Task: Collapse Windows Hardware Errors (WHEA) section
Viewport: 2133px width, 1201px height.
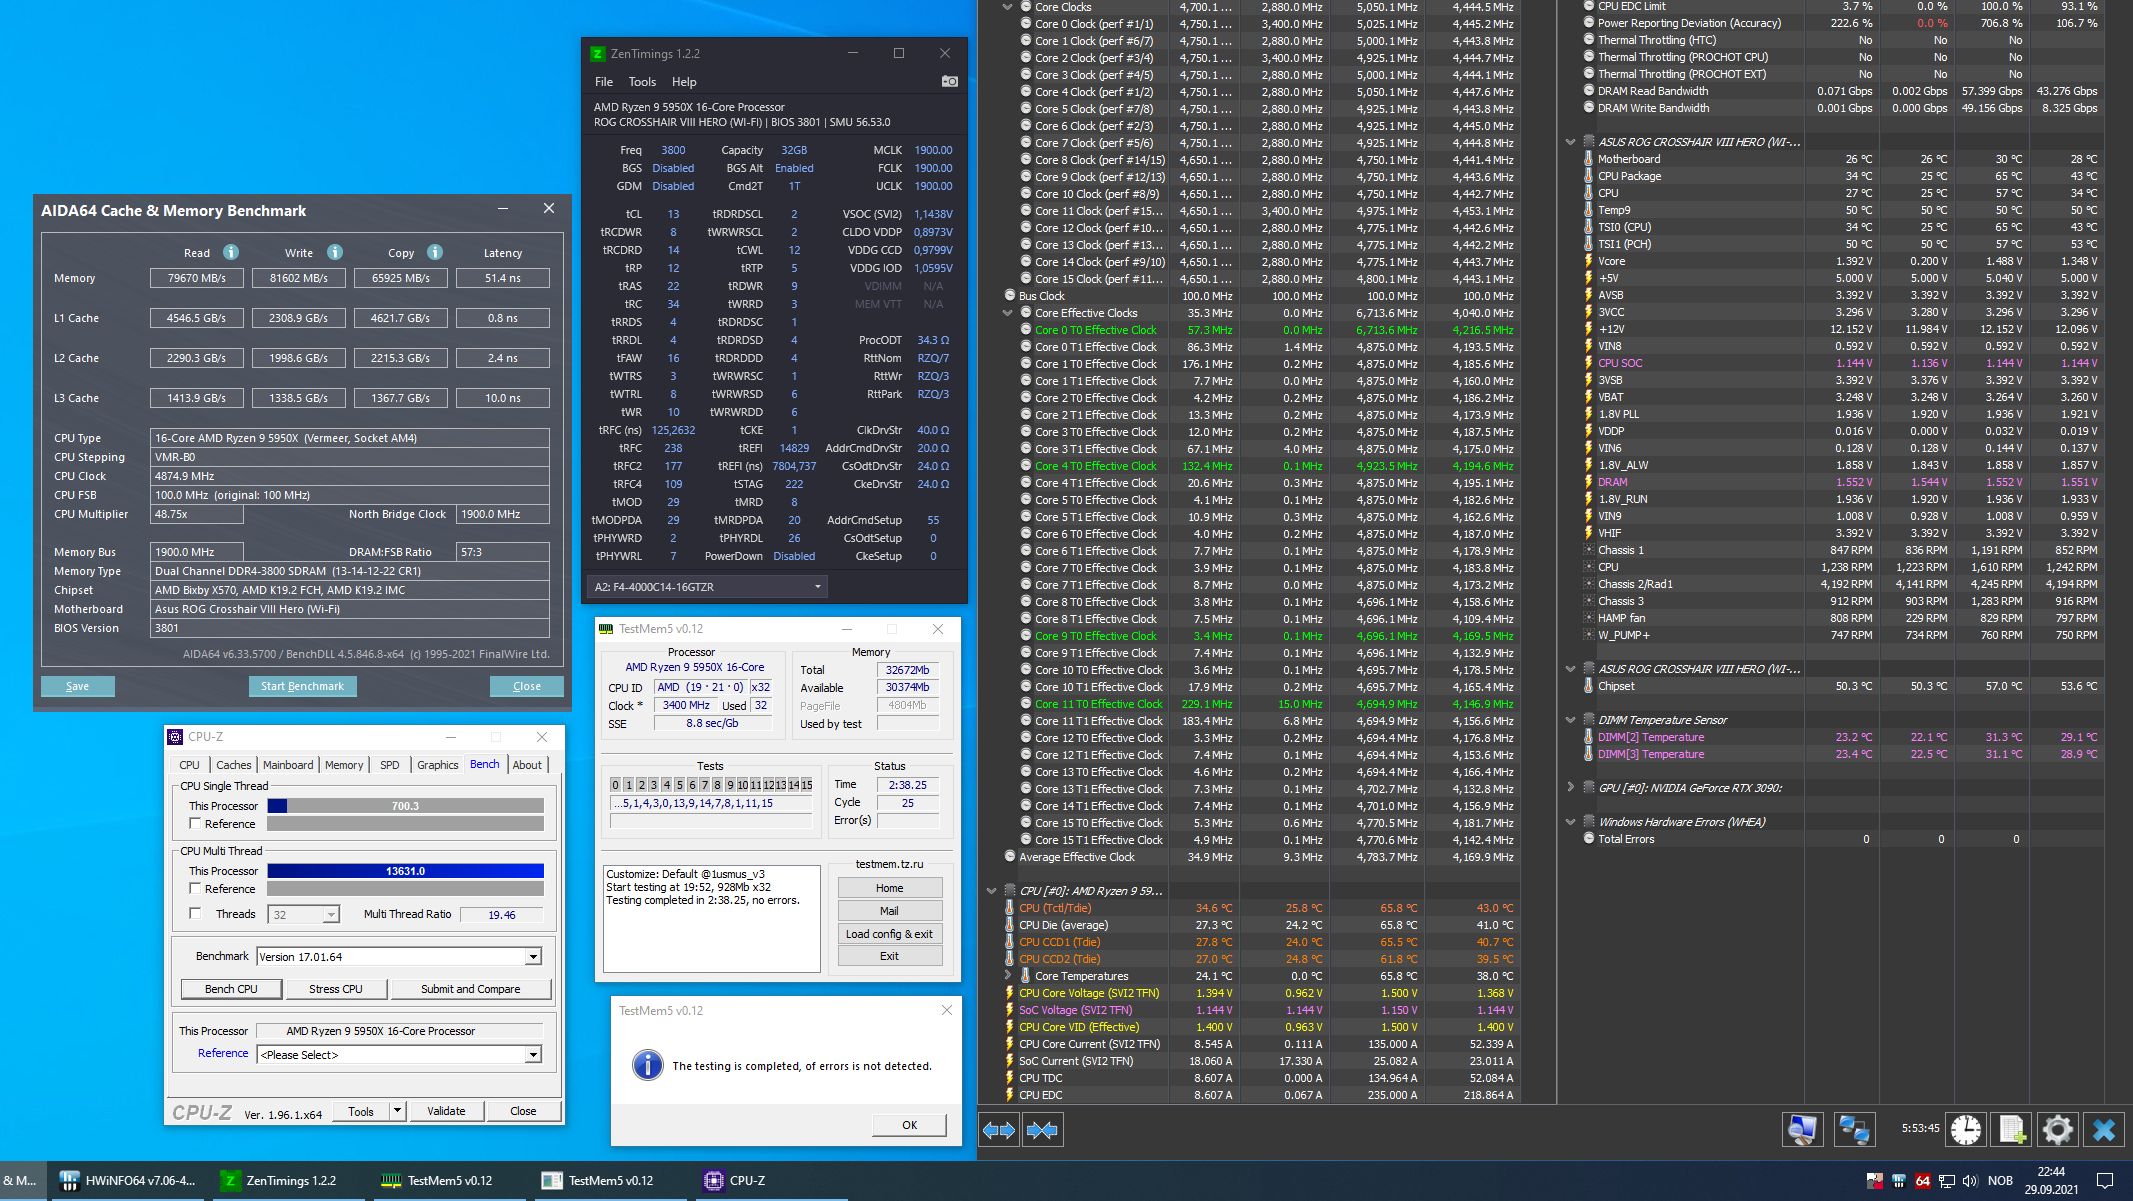Action: coord(1570,822)
